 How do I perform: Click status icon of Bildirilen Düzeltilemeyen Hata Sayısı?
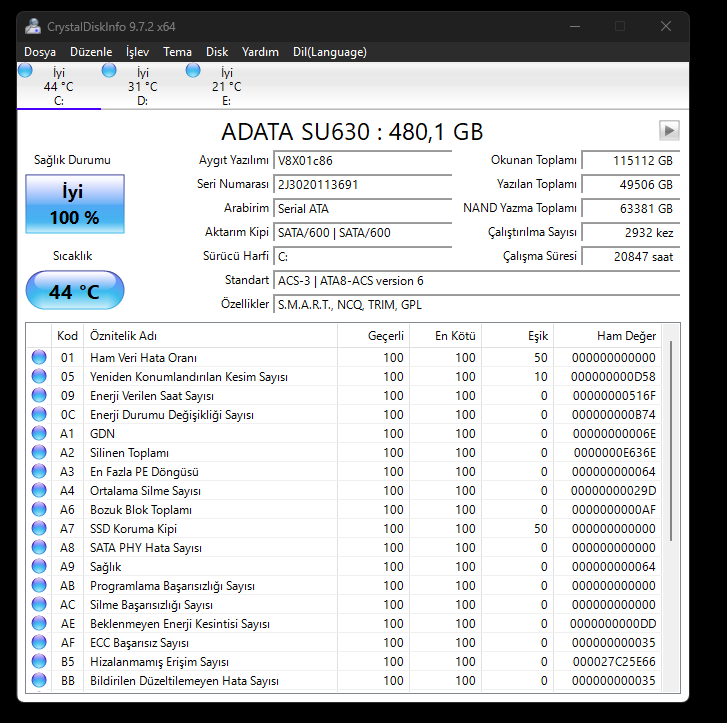point(39,680)
